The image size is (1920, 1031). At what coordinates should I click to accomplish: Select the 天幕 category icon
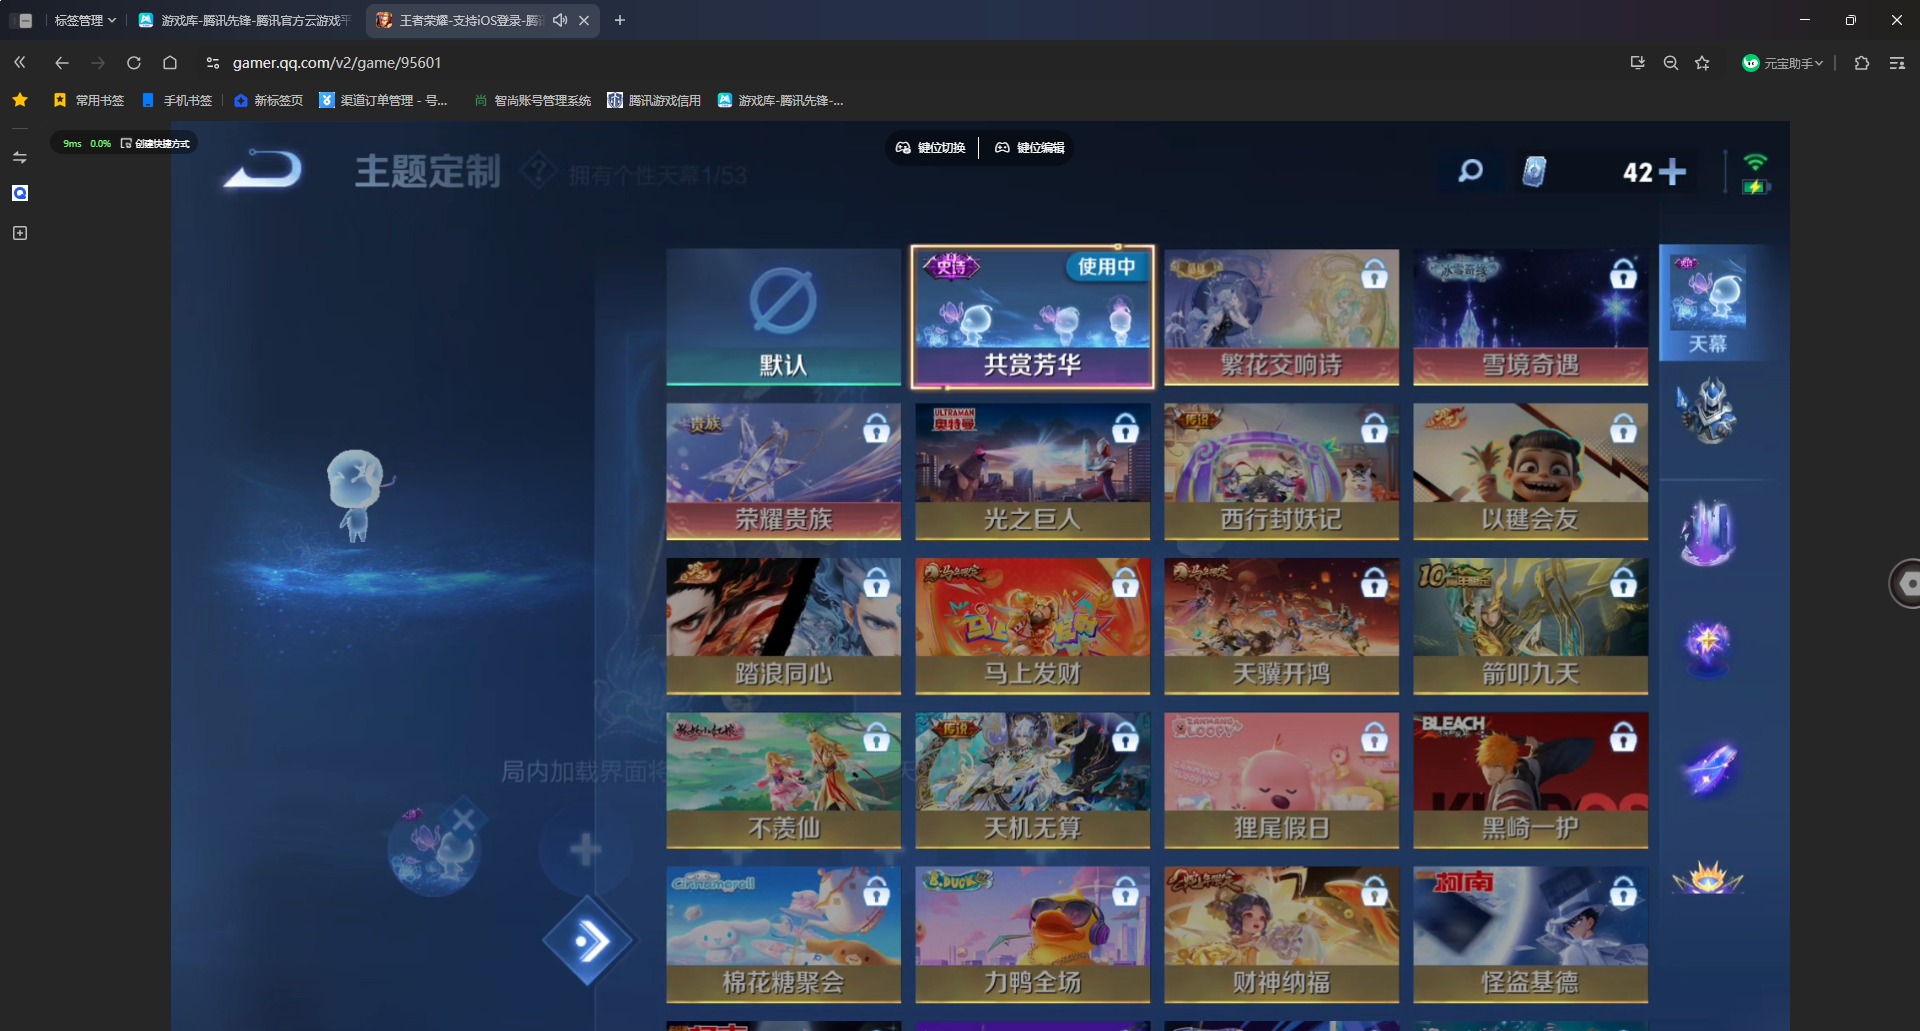(1709, 302)
